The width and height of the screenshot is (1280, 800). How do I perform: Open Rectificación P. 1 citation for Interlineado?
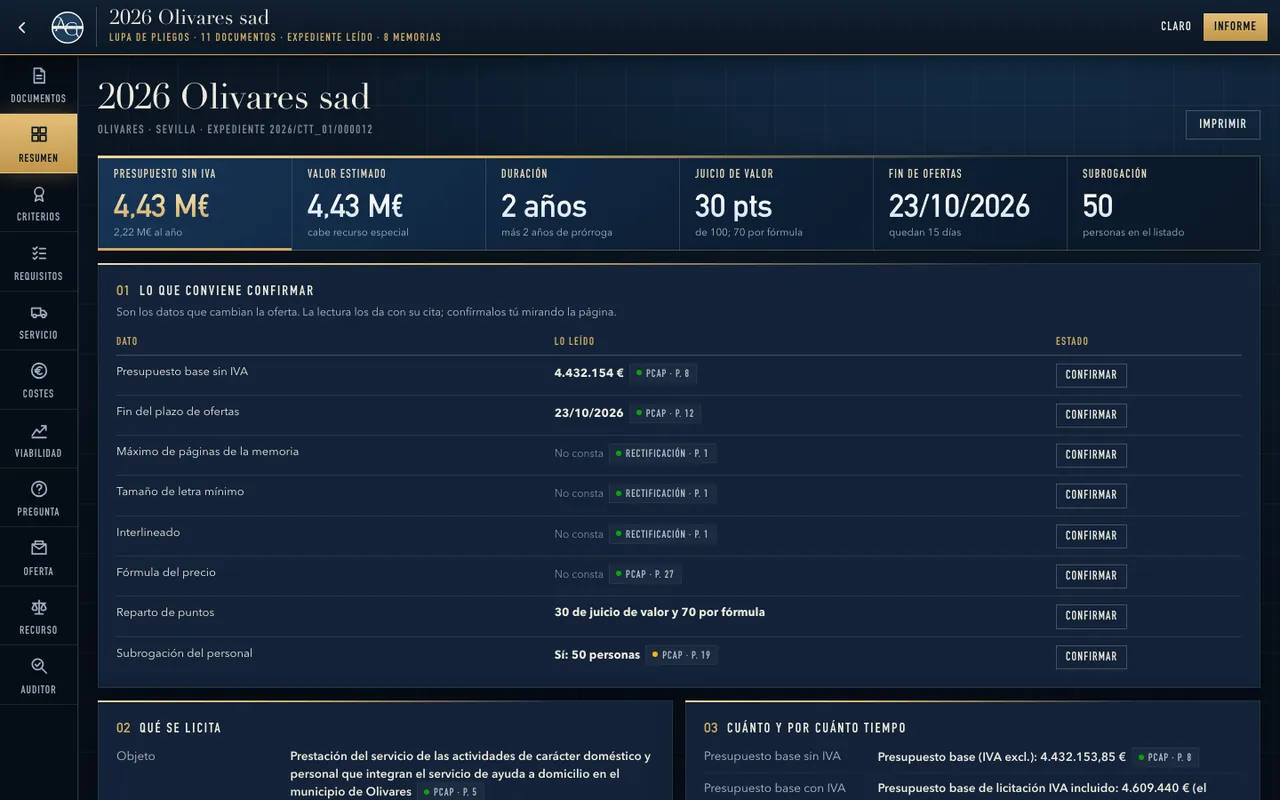663,535
